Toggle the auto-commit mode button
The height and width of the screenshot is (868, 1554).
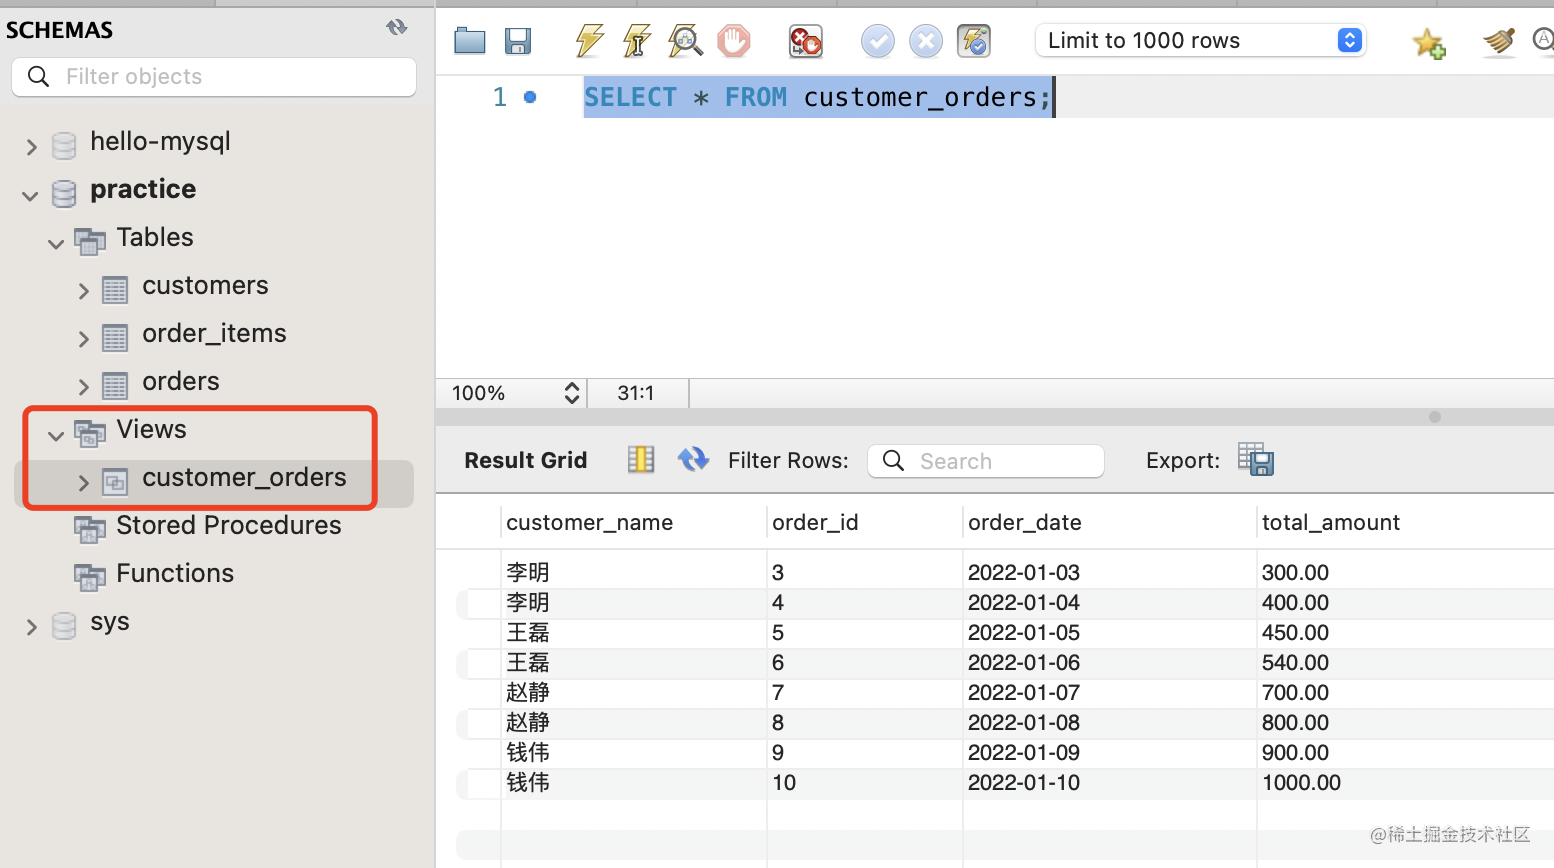(x=973, y=41)
